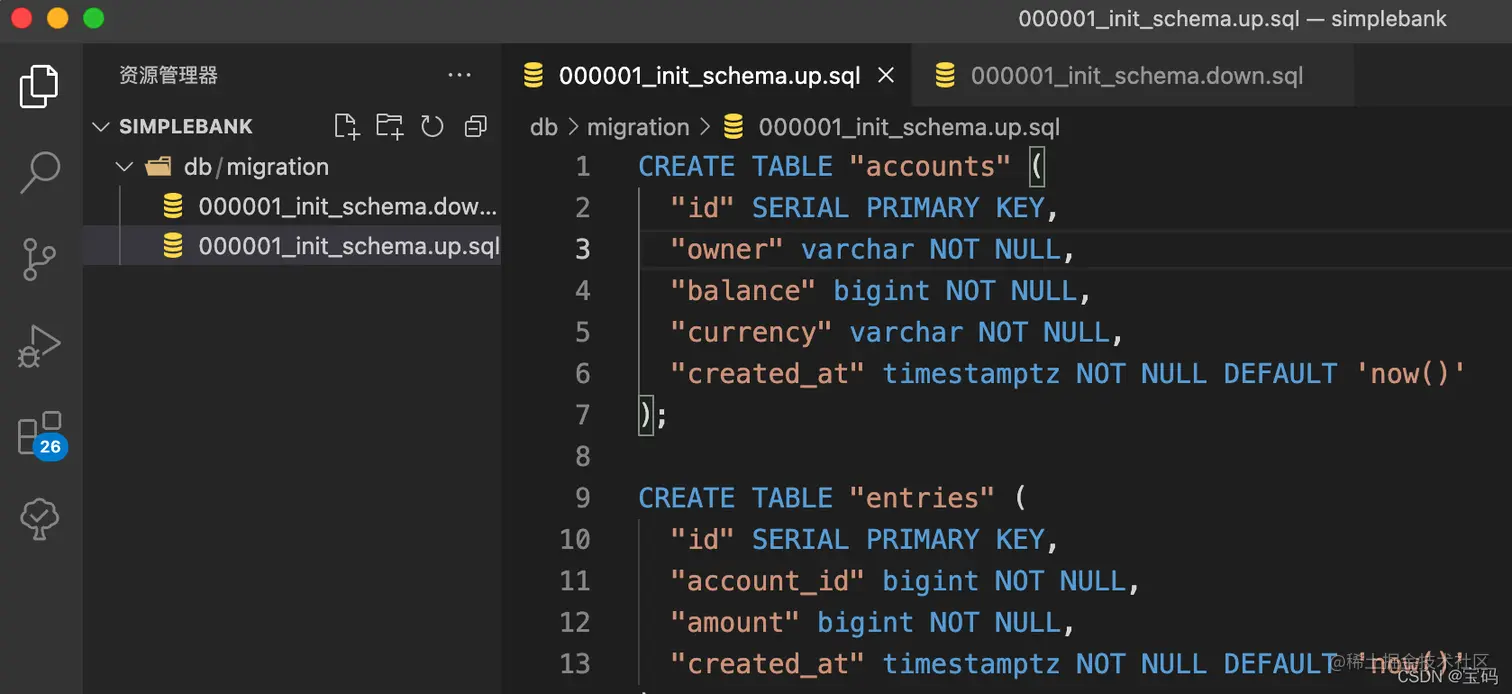Image resolution: width=1512 pixels, height=694 pixels.
Task: Collapse all folders in explorer
Action: [x=476, y=126]
